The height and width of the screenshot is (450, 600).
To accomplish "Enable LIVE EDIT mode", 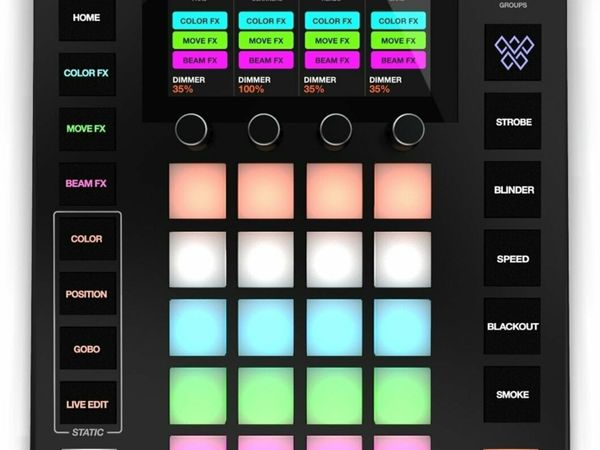I will 87,404.
